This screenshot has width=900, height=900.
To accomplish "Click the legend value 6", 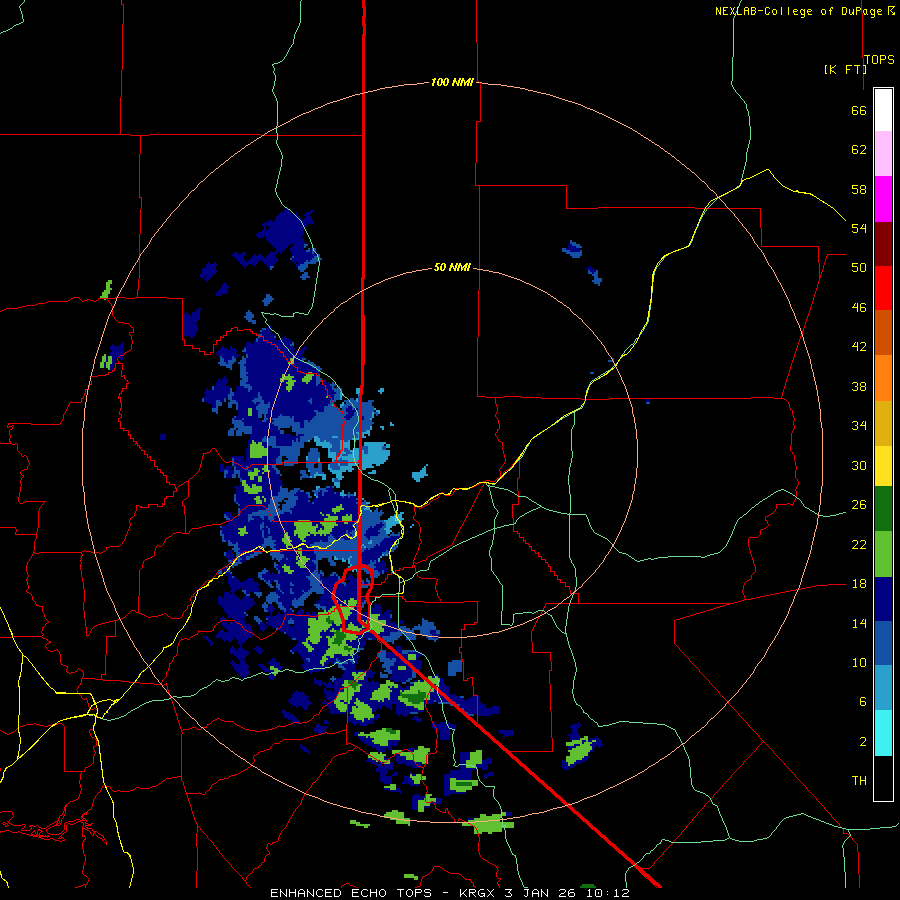I will tap(862, 702).
